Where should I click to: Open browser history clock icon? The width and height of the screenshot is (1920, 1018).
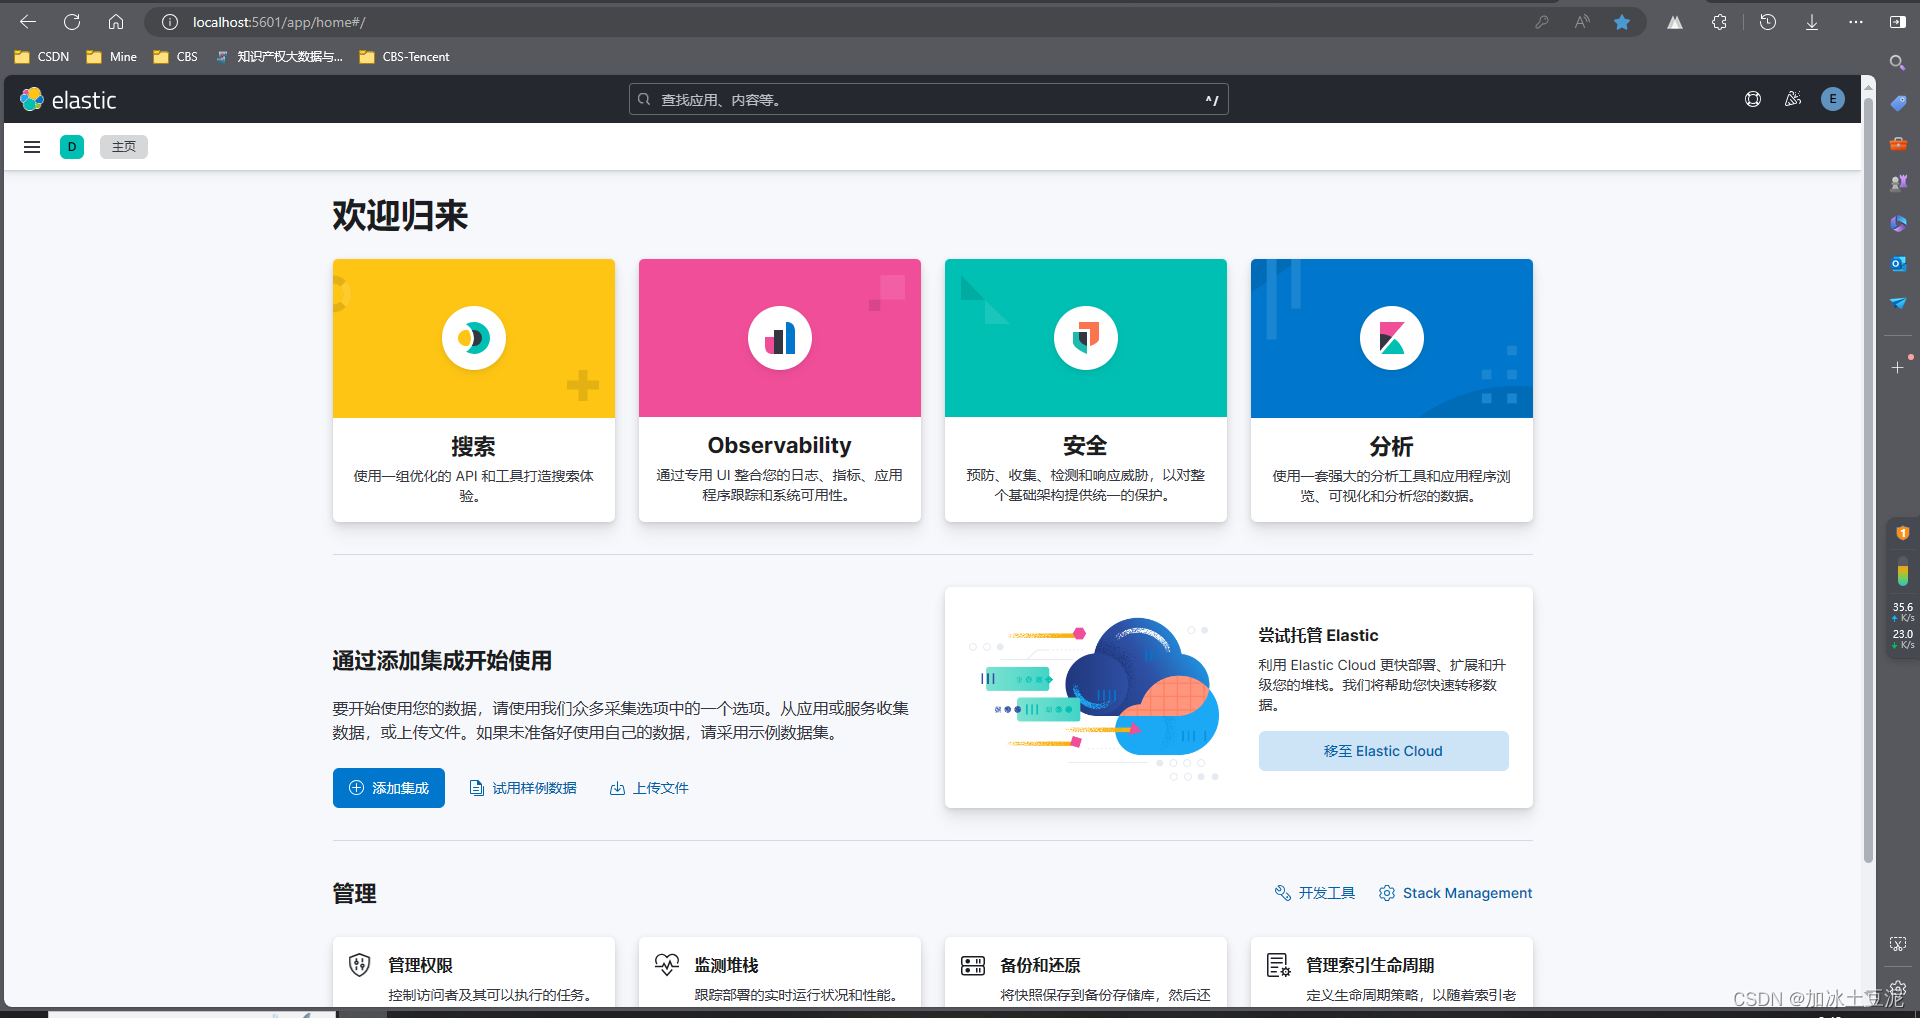(1768, 22)
